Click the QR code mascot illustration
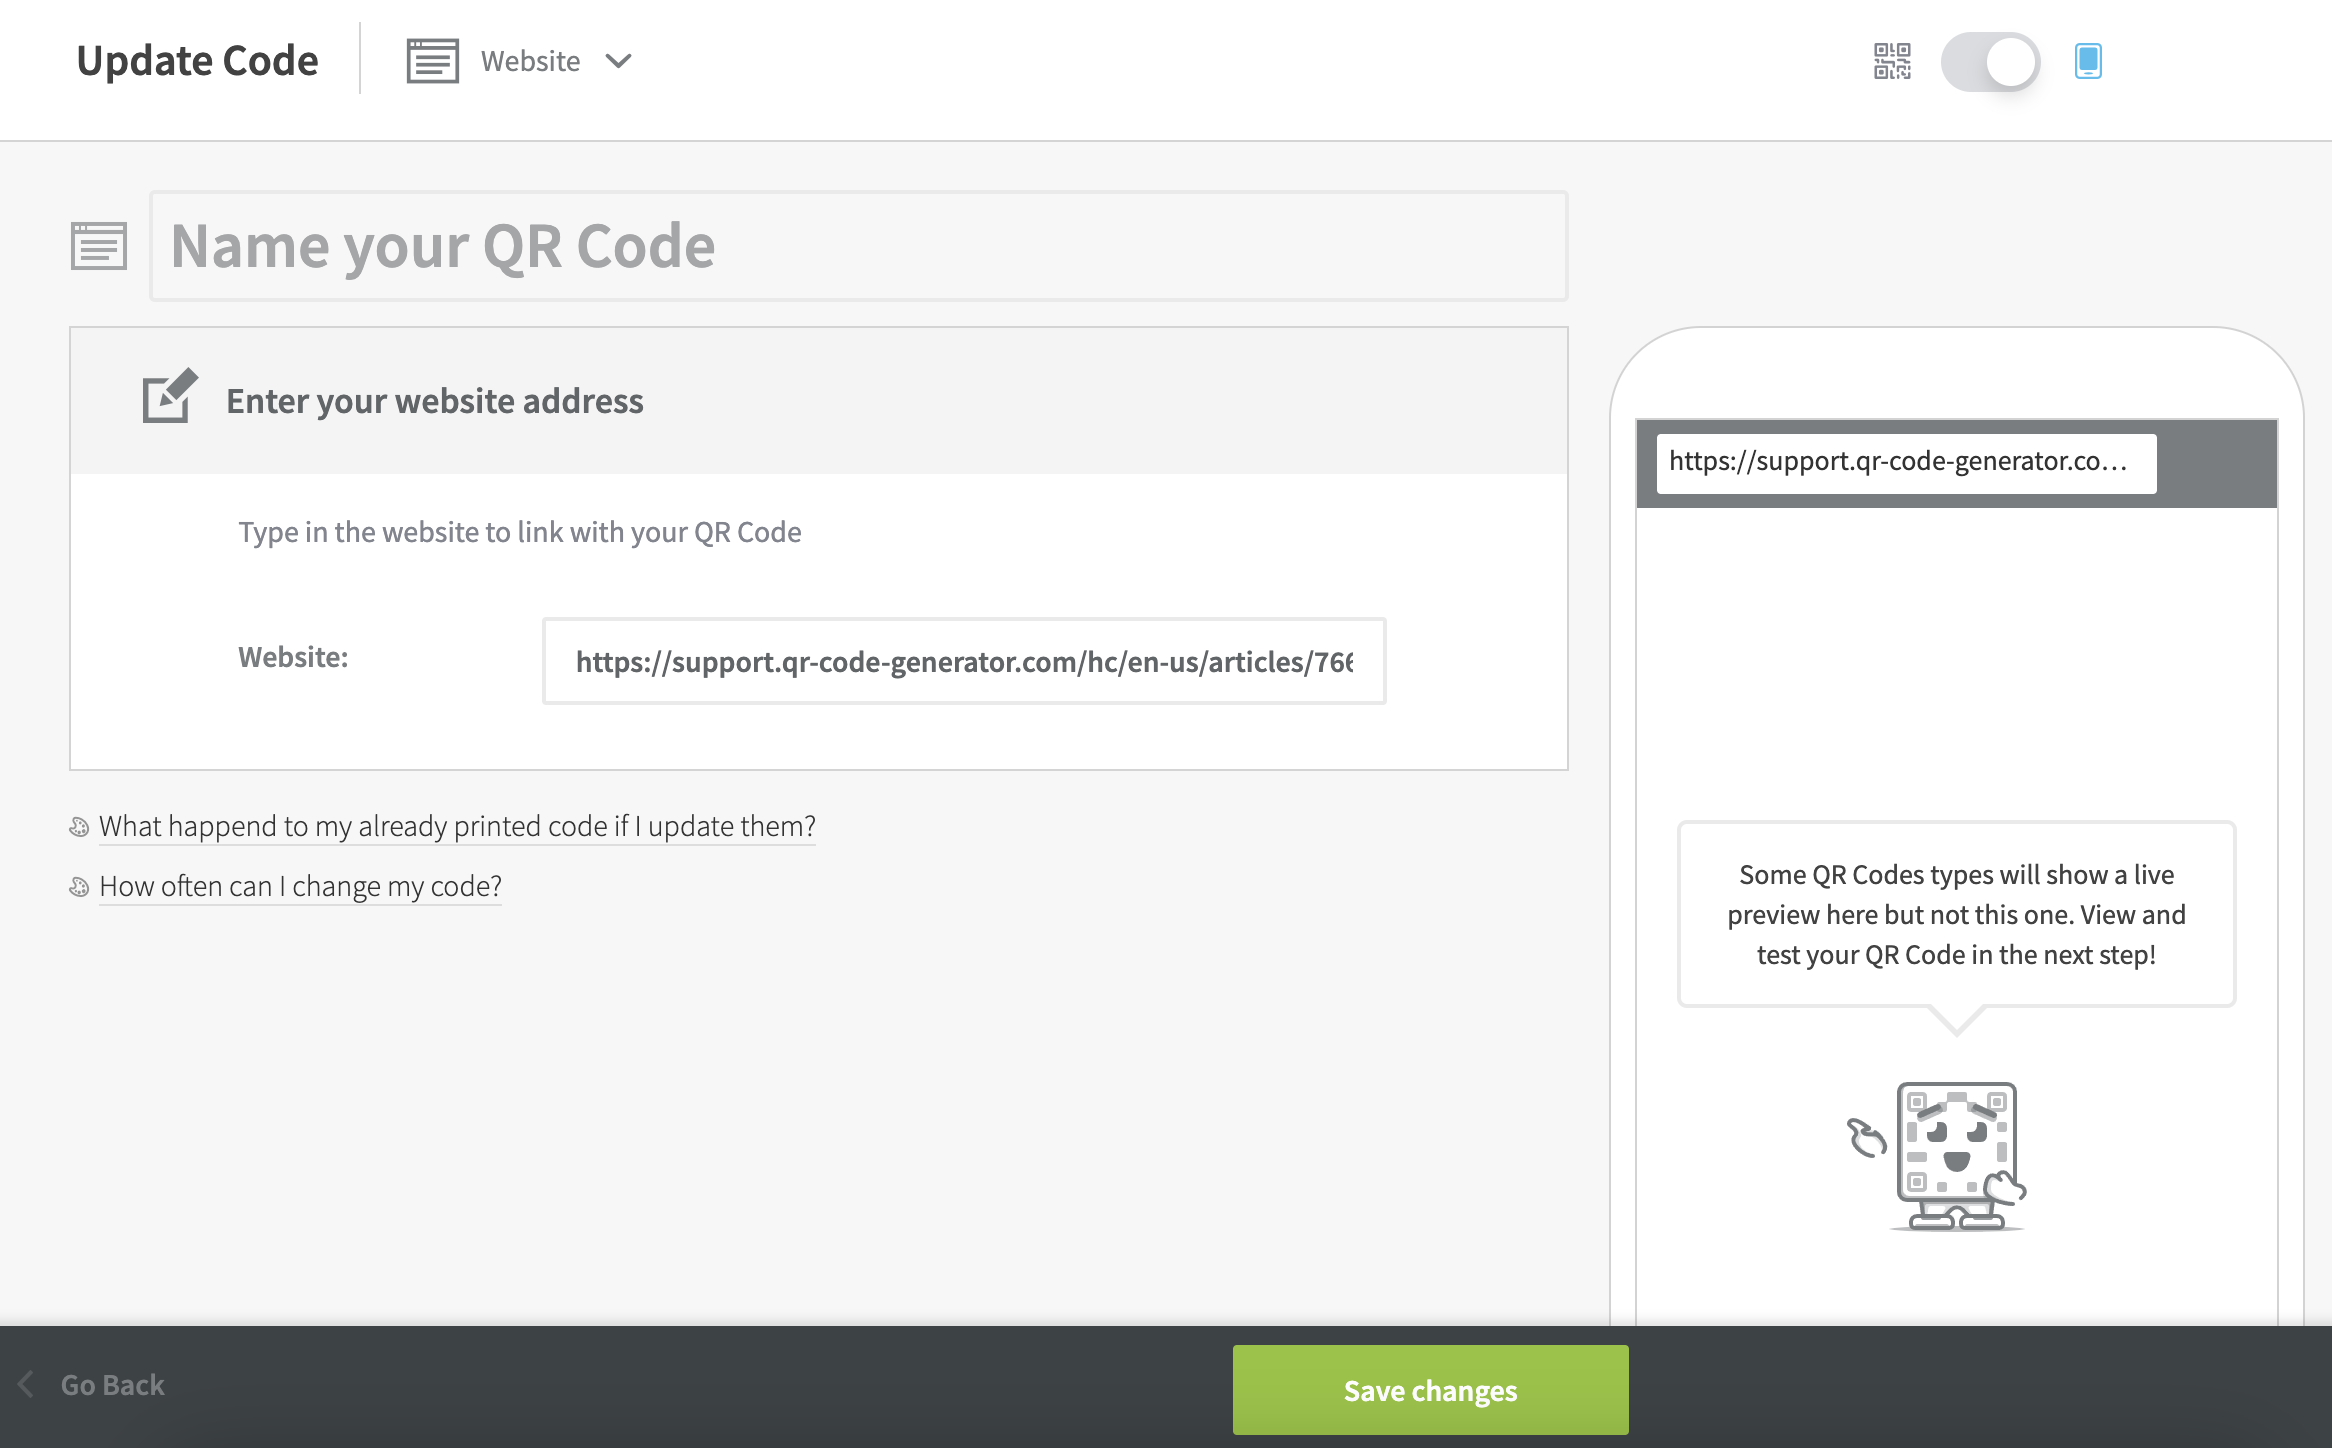The image size is (2332, 1448). [x=1937, y=1156]
